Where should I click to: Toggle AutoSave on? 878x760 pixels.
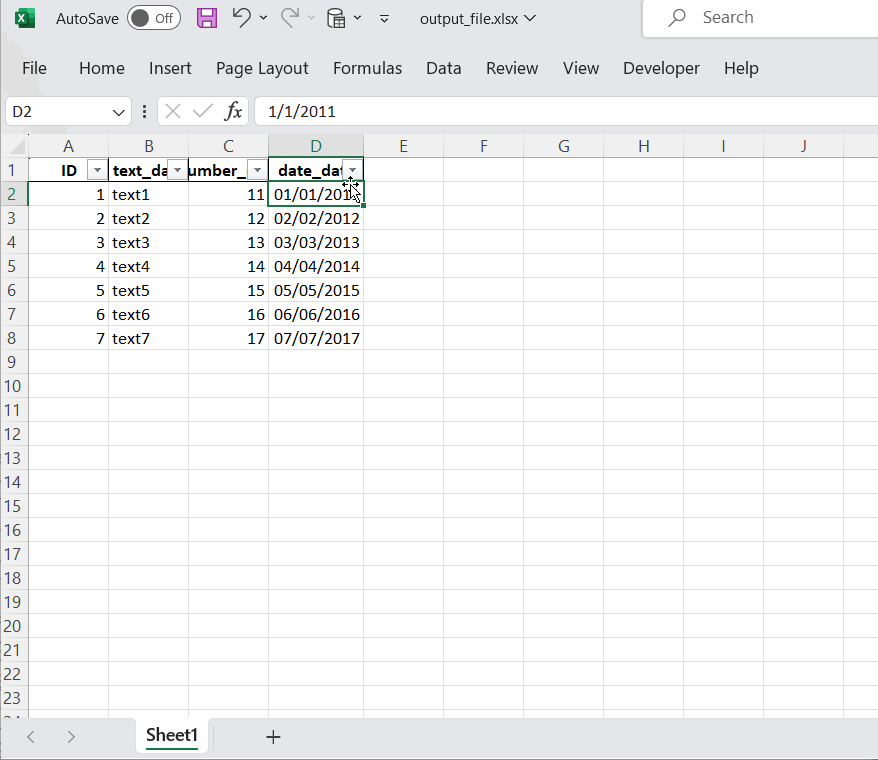point(153,17)
